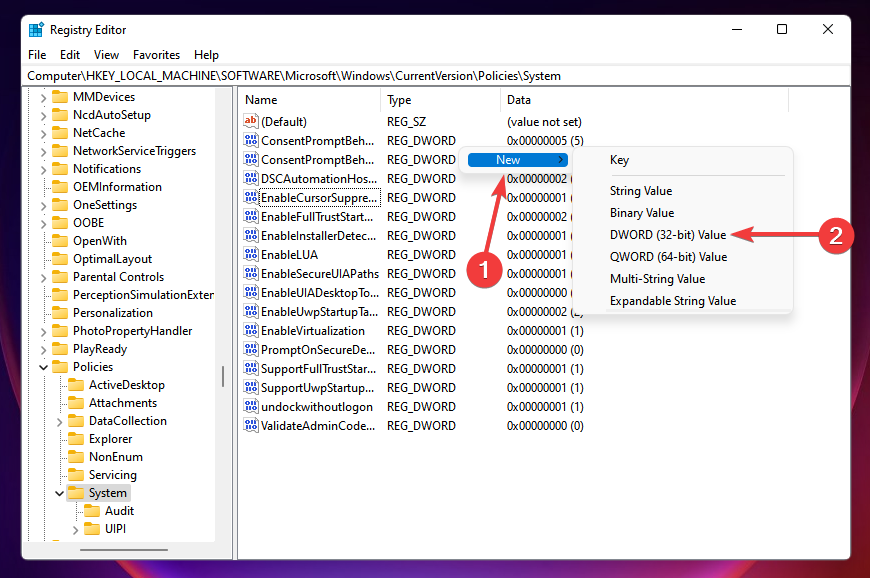Select the New context menu item
The width and height of the screenshot is (870, 578).
point(518,160)
